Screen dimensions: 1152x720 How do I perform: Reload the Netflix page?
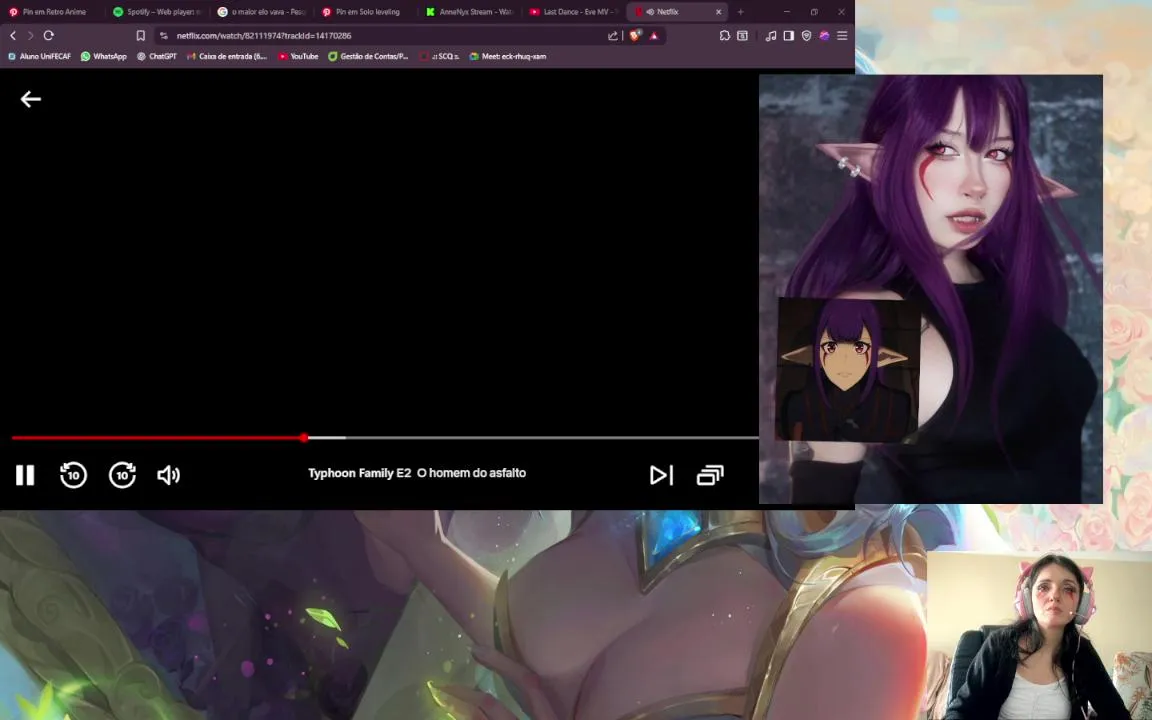(48, 35)
